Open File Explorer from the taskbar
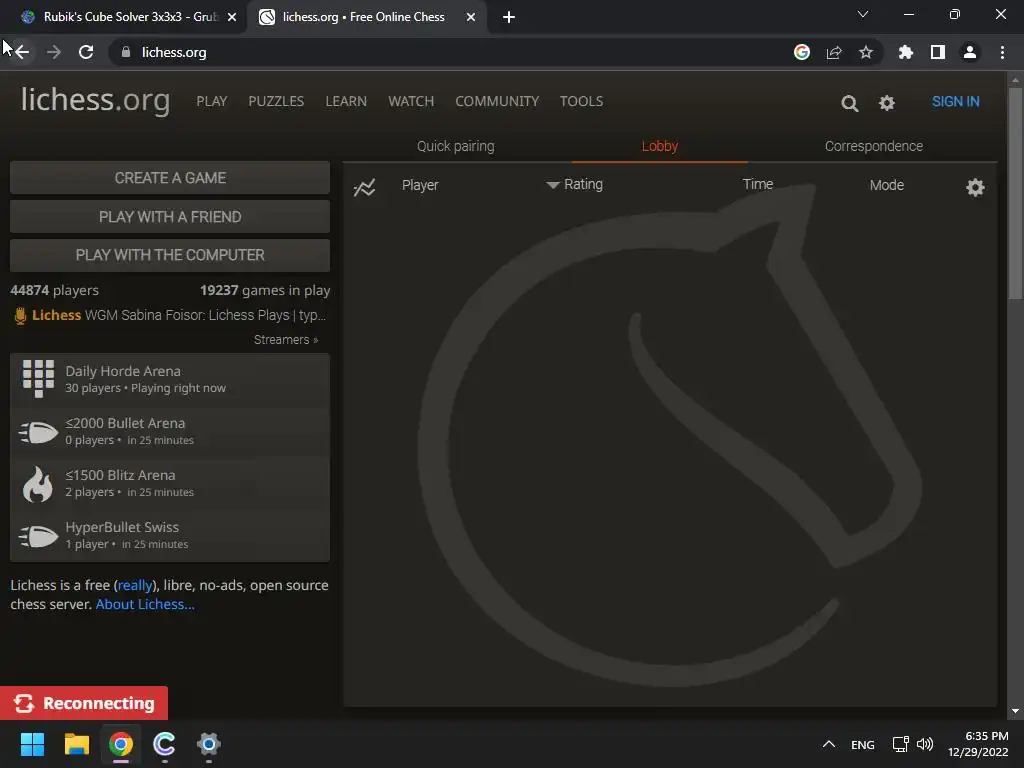1024x768 pixels. (x=76, y=744)
